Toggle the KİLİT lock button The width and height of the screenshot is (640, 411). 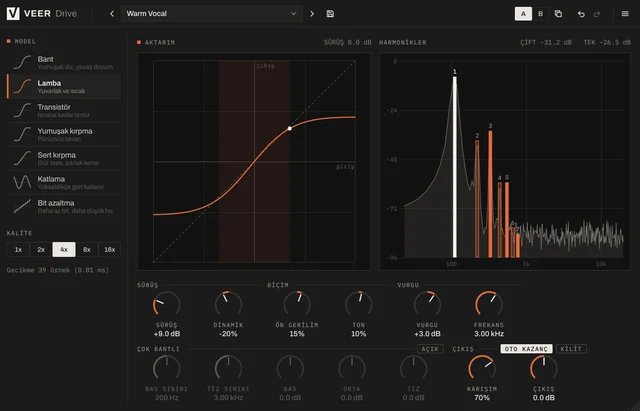pyautogui.click(x=571, y=349)
